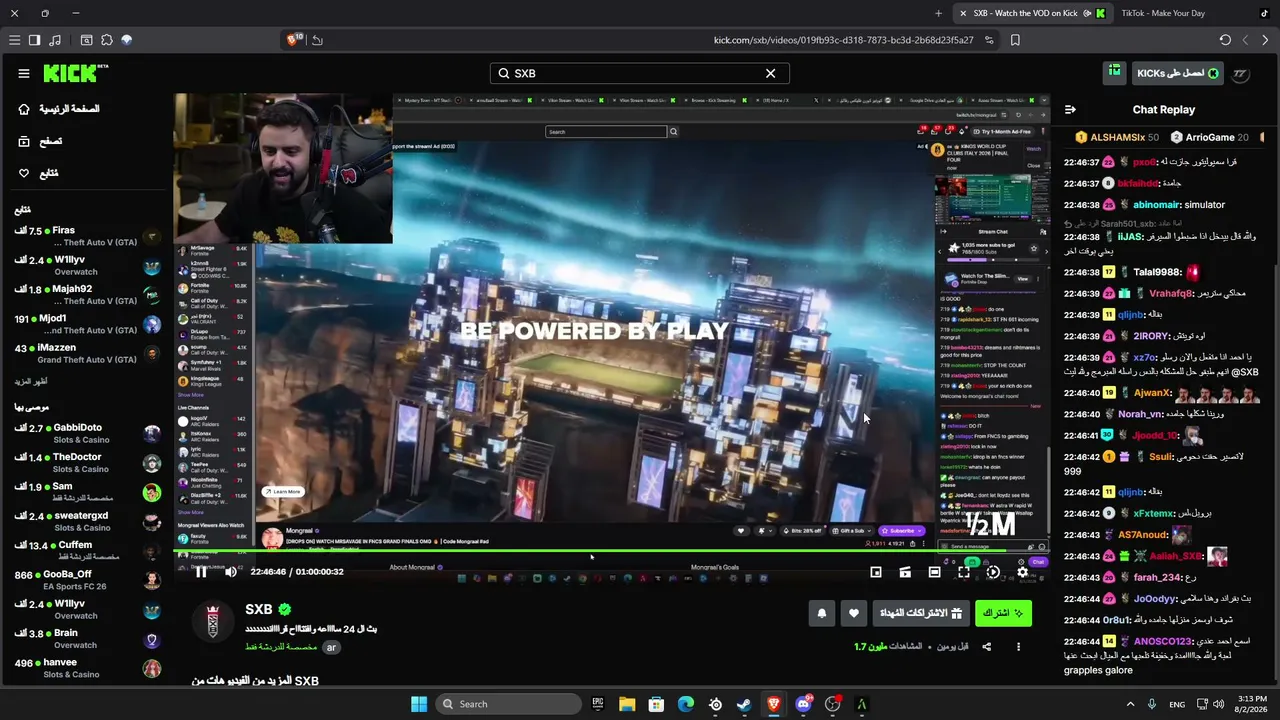Screen dimensions: 1280x720
Task: Open the hanvee channel avatar
Action: coord(152,669)
